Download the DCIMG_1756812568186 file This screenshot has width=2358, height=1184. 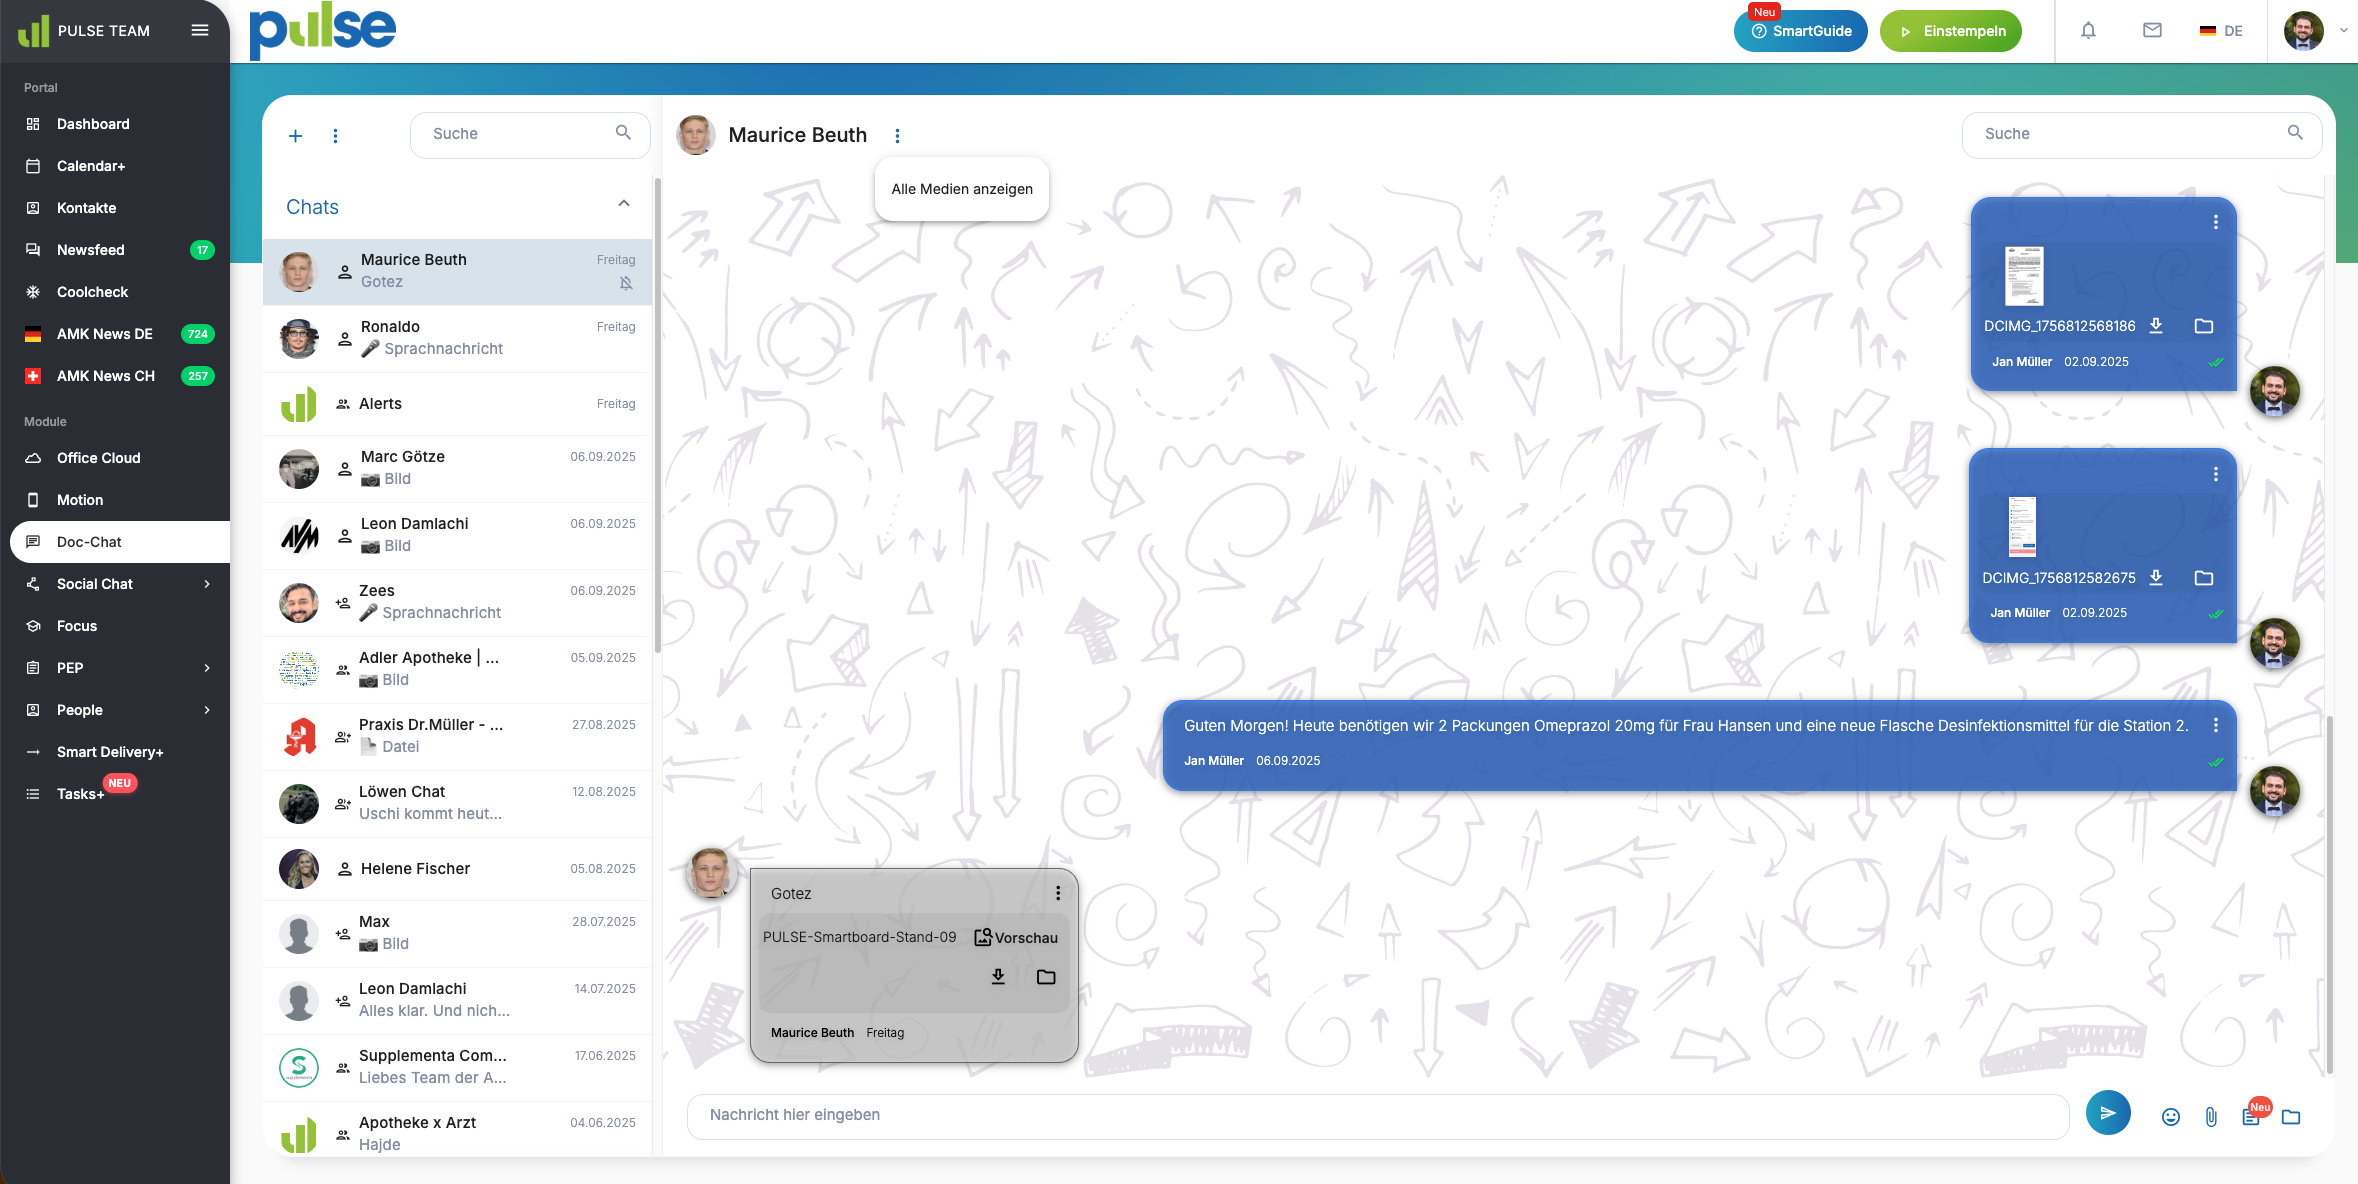pos(2157,326)
